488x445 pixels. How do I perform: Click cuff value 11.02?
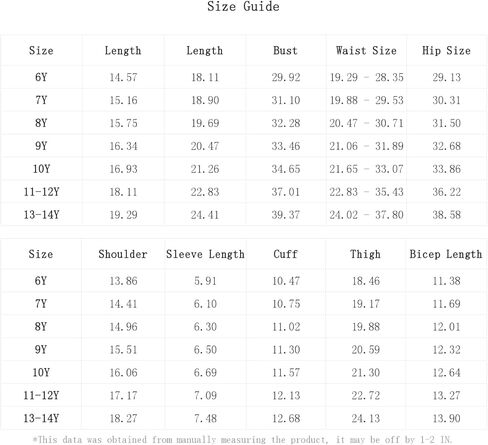click(x=286, y=327)
